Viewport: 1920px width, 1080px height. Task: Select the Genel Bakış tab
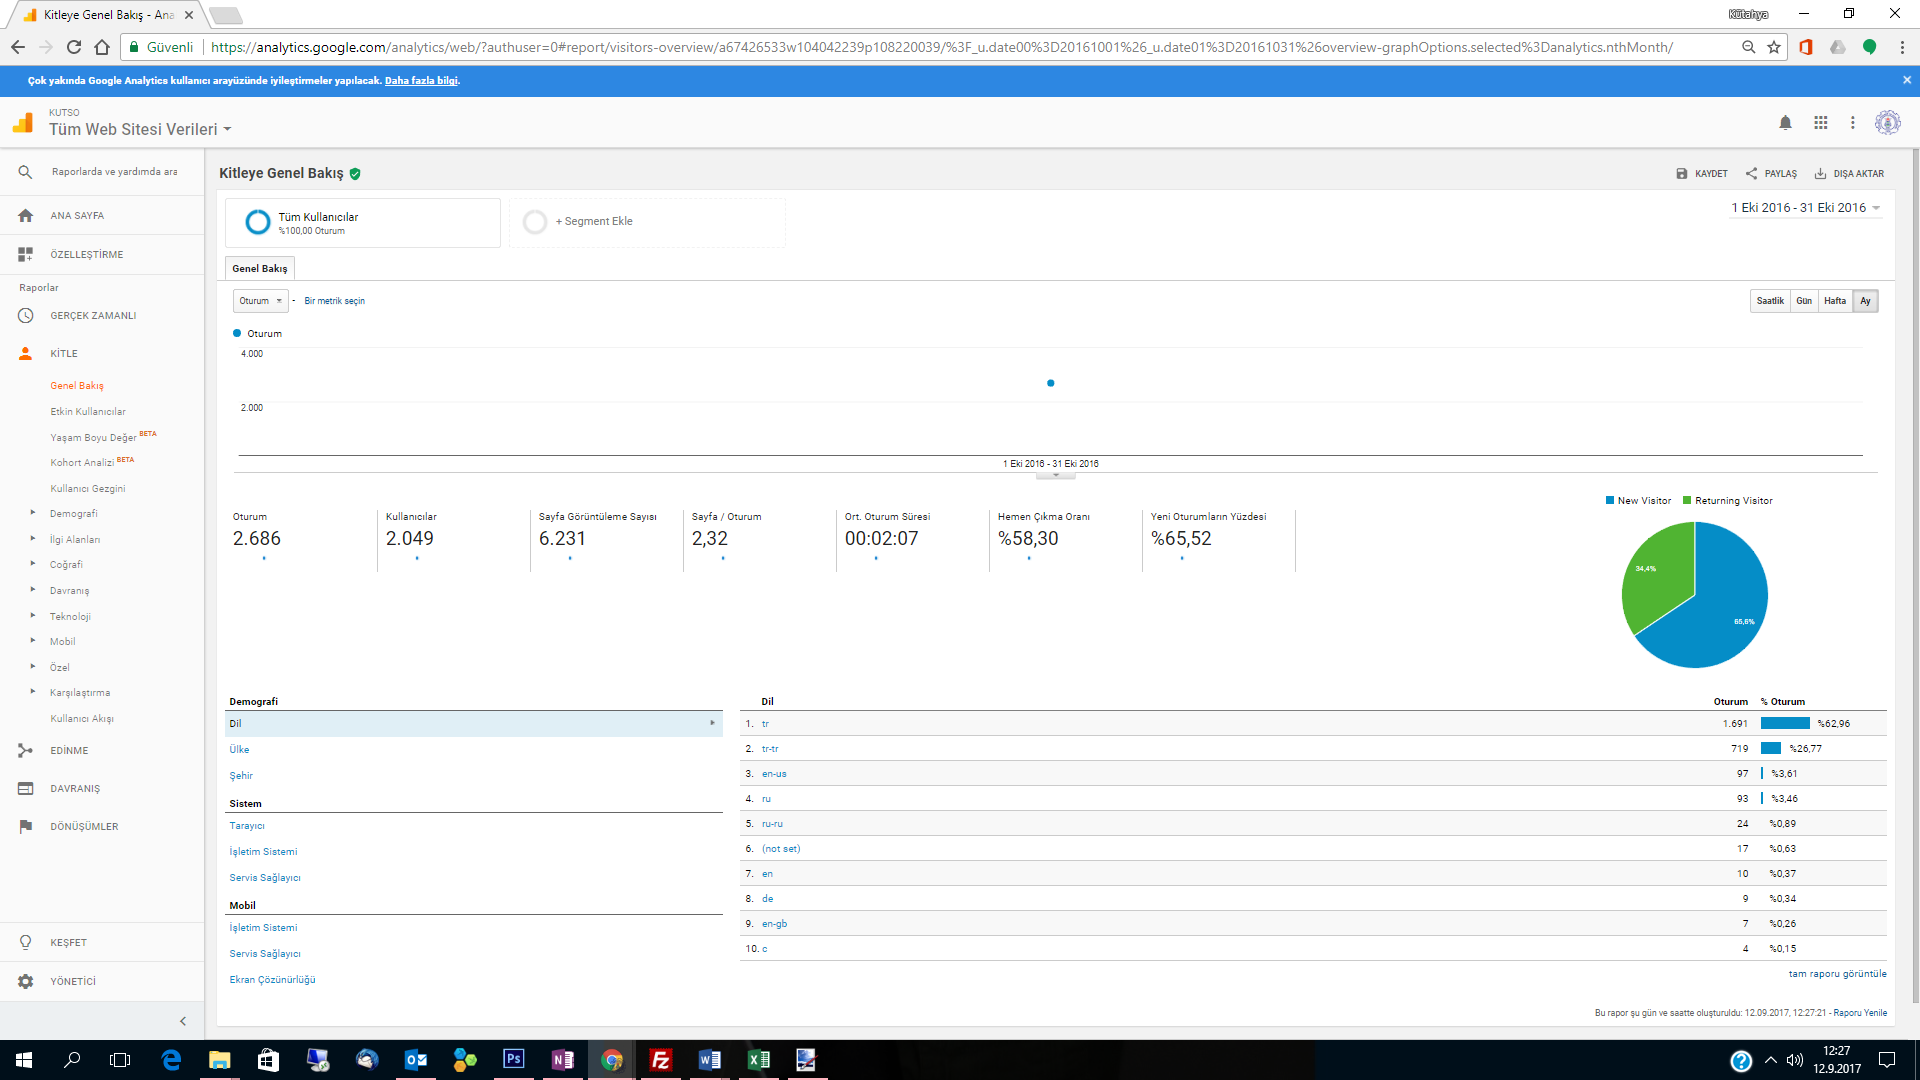(x=260, y=269)
